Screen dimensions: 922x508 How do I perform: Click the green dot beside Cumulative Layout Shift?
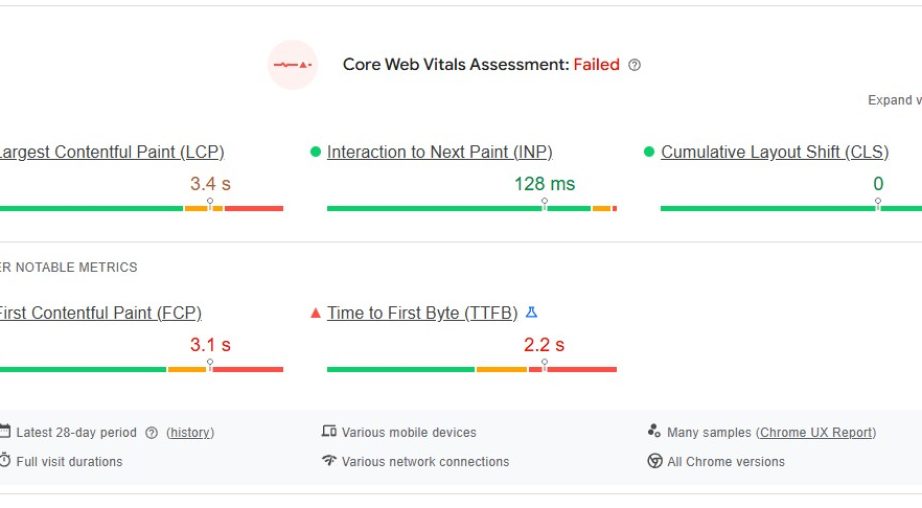pyautogui.click(x=649, y=152)
